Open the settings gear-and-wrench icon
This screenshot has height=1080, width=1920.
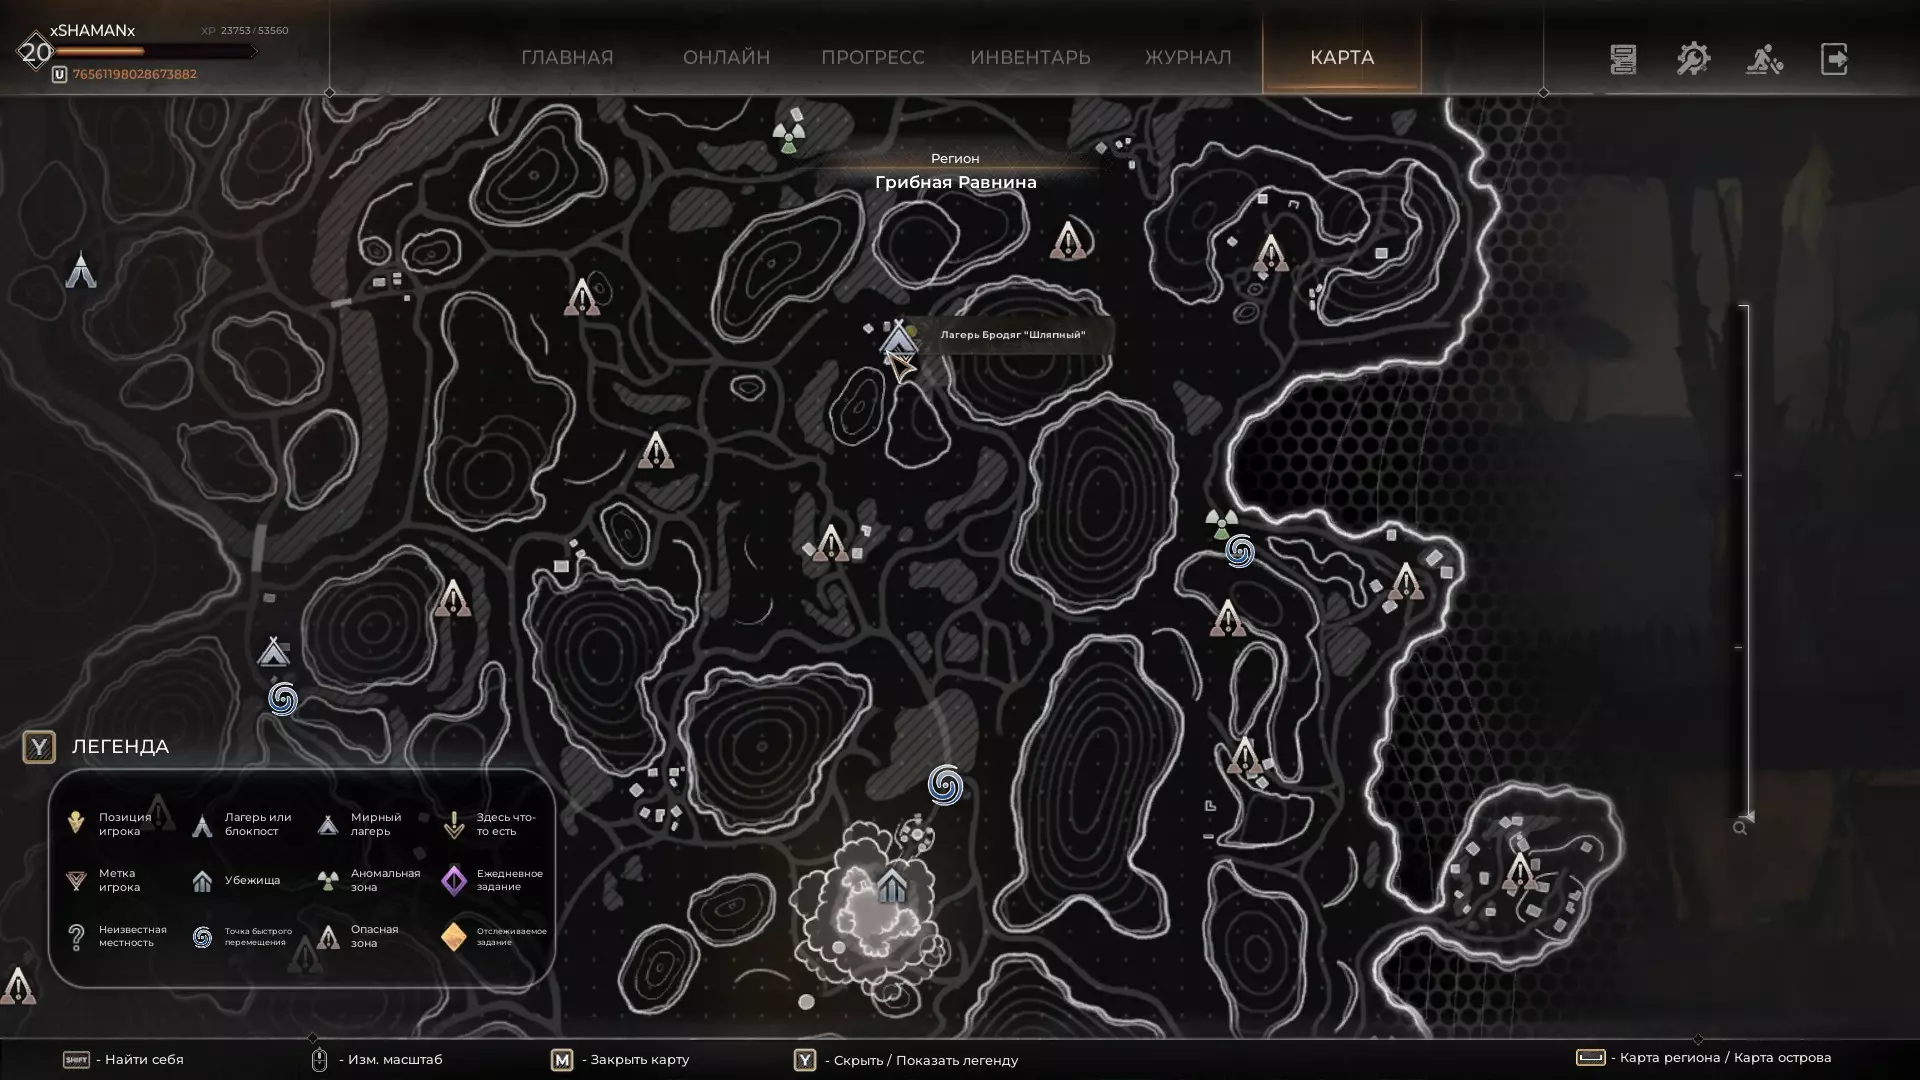coord(1693,59)
